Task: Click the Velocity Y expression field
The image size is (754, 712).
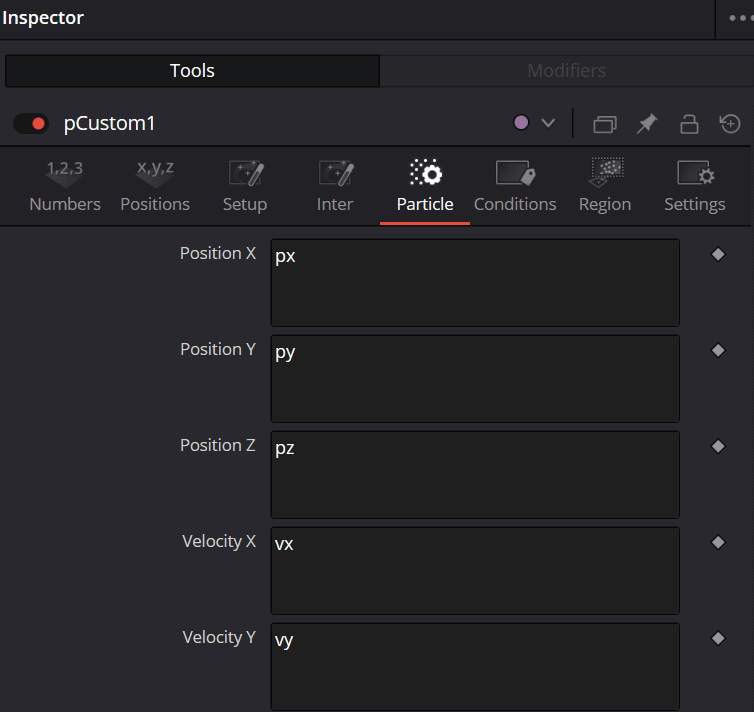Action: (475, 667)
